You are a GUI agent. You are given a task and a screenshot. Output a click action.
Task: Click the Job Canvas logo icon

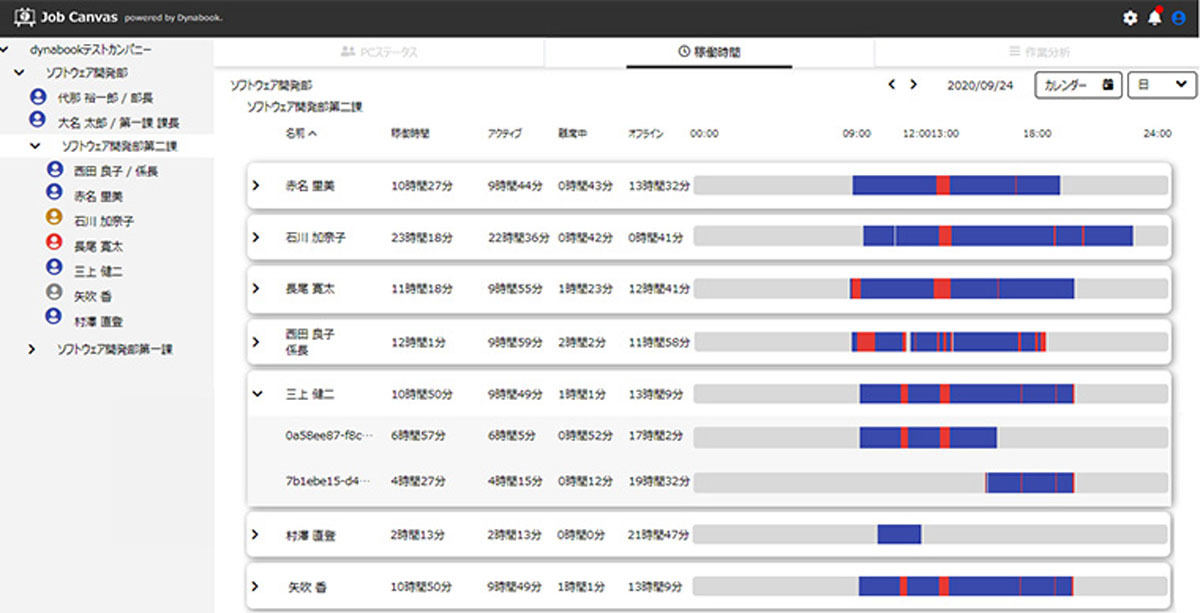click(x=24, y=18)
